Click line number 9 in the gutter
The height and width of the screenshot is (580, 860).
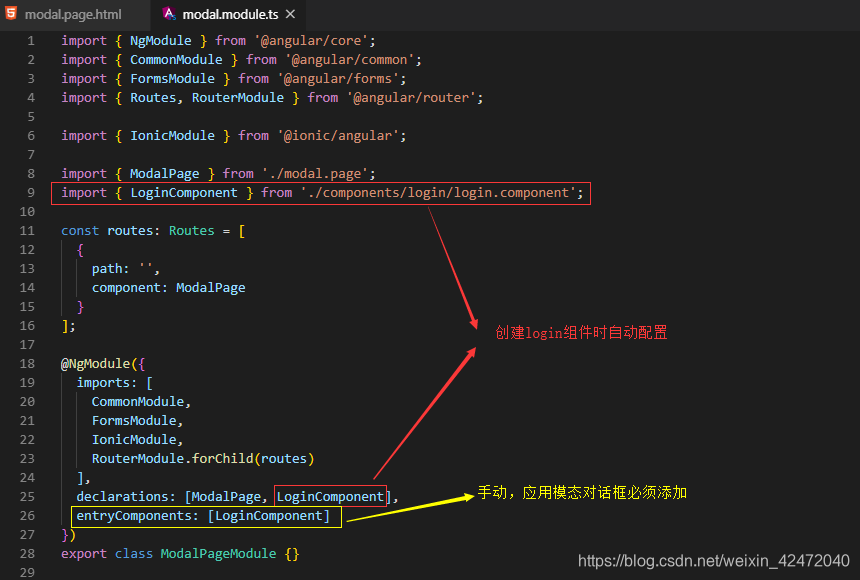pos(30,192)
